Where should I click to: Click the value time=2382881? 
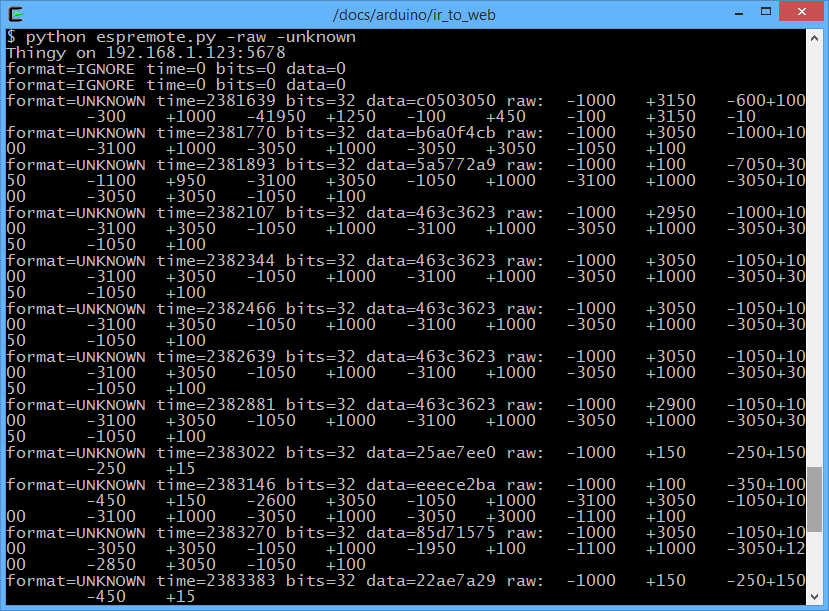tap(216, 405)
